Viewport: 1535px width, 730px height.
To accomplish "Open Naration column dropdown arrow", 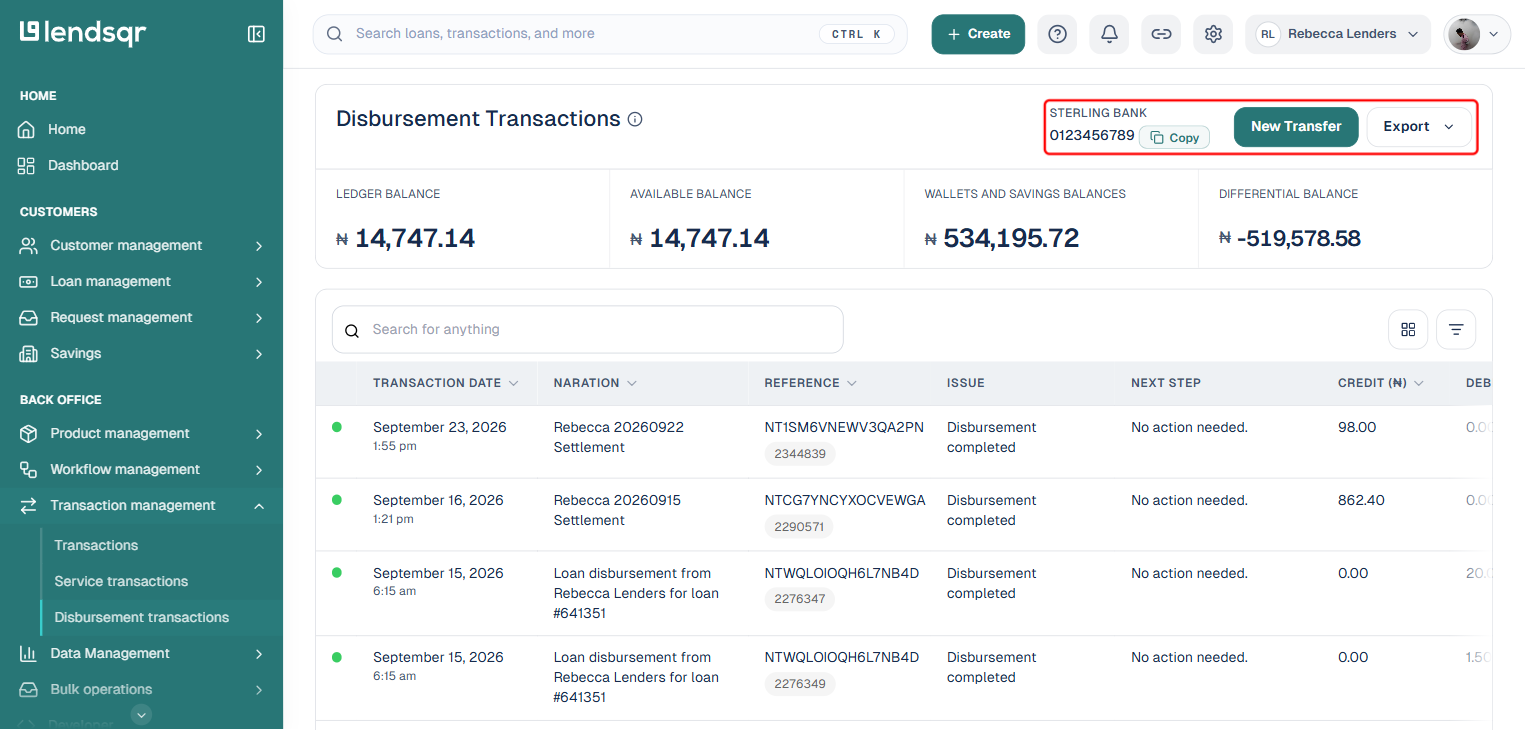I will tap(632, 383).
